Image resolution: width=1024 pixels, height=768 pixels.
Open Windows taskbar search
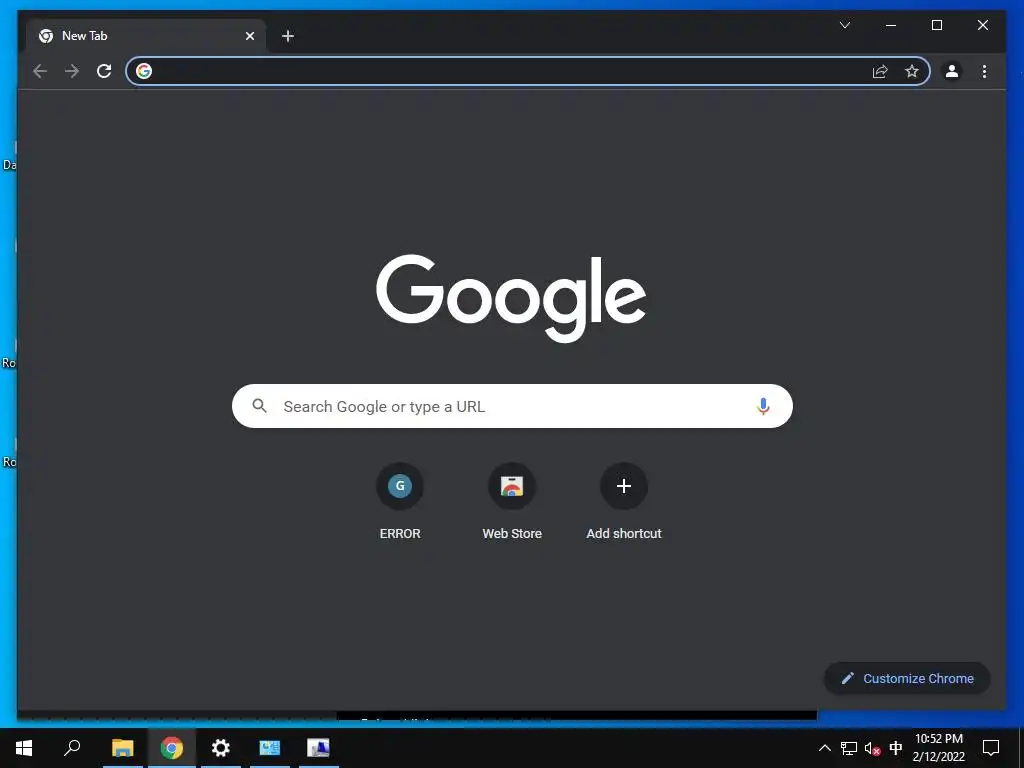(x=72, y=748)
